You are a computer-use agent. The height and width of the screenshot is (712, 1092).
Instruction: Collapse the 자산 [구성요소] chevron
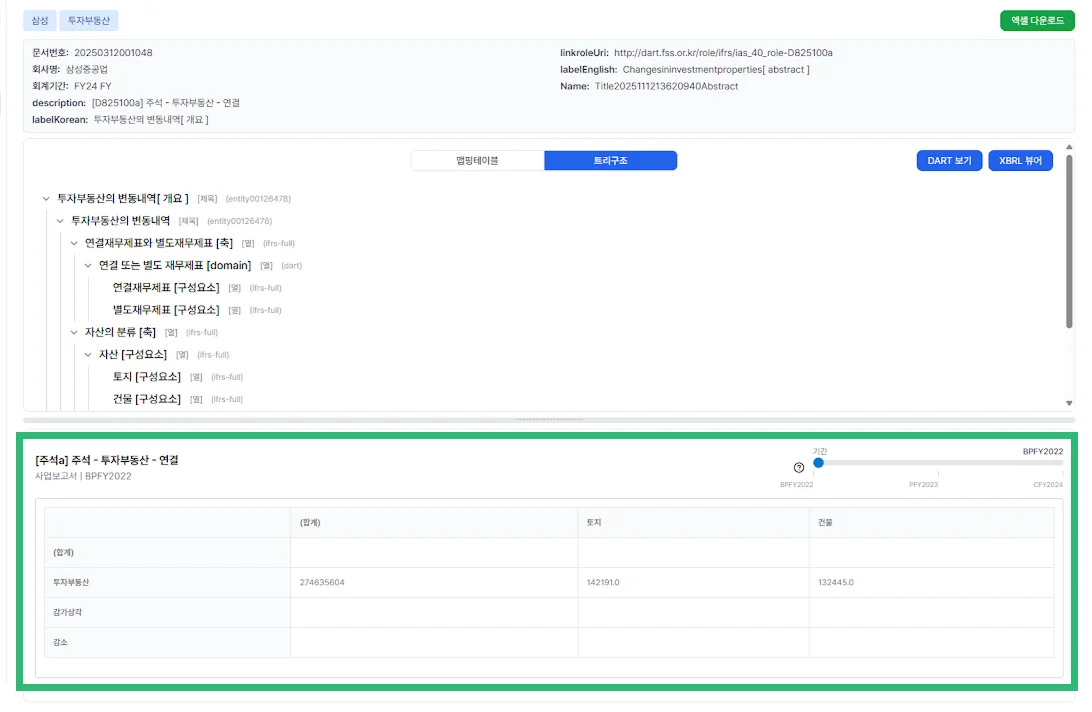pyautogui.click(x=88, y=355)
